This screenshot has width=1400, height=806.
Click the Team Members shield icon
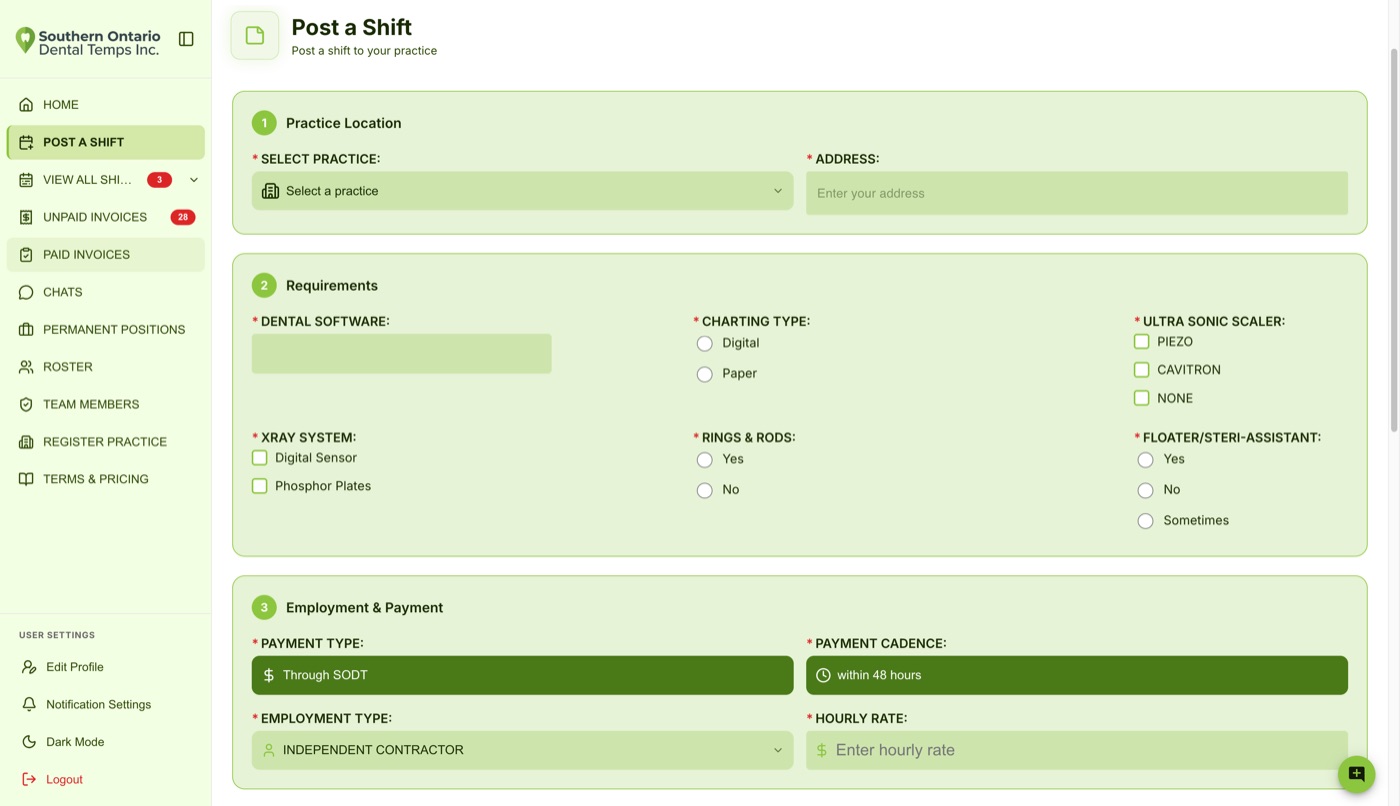(26, 404)
